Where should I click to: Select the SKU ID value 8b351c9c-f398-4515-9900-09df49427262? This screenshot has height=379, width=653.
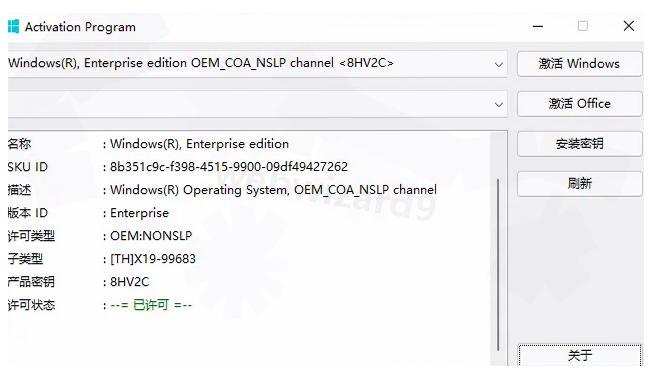[x=229, y=167]
